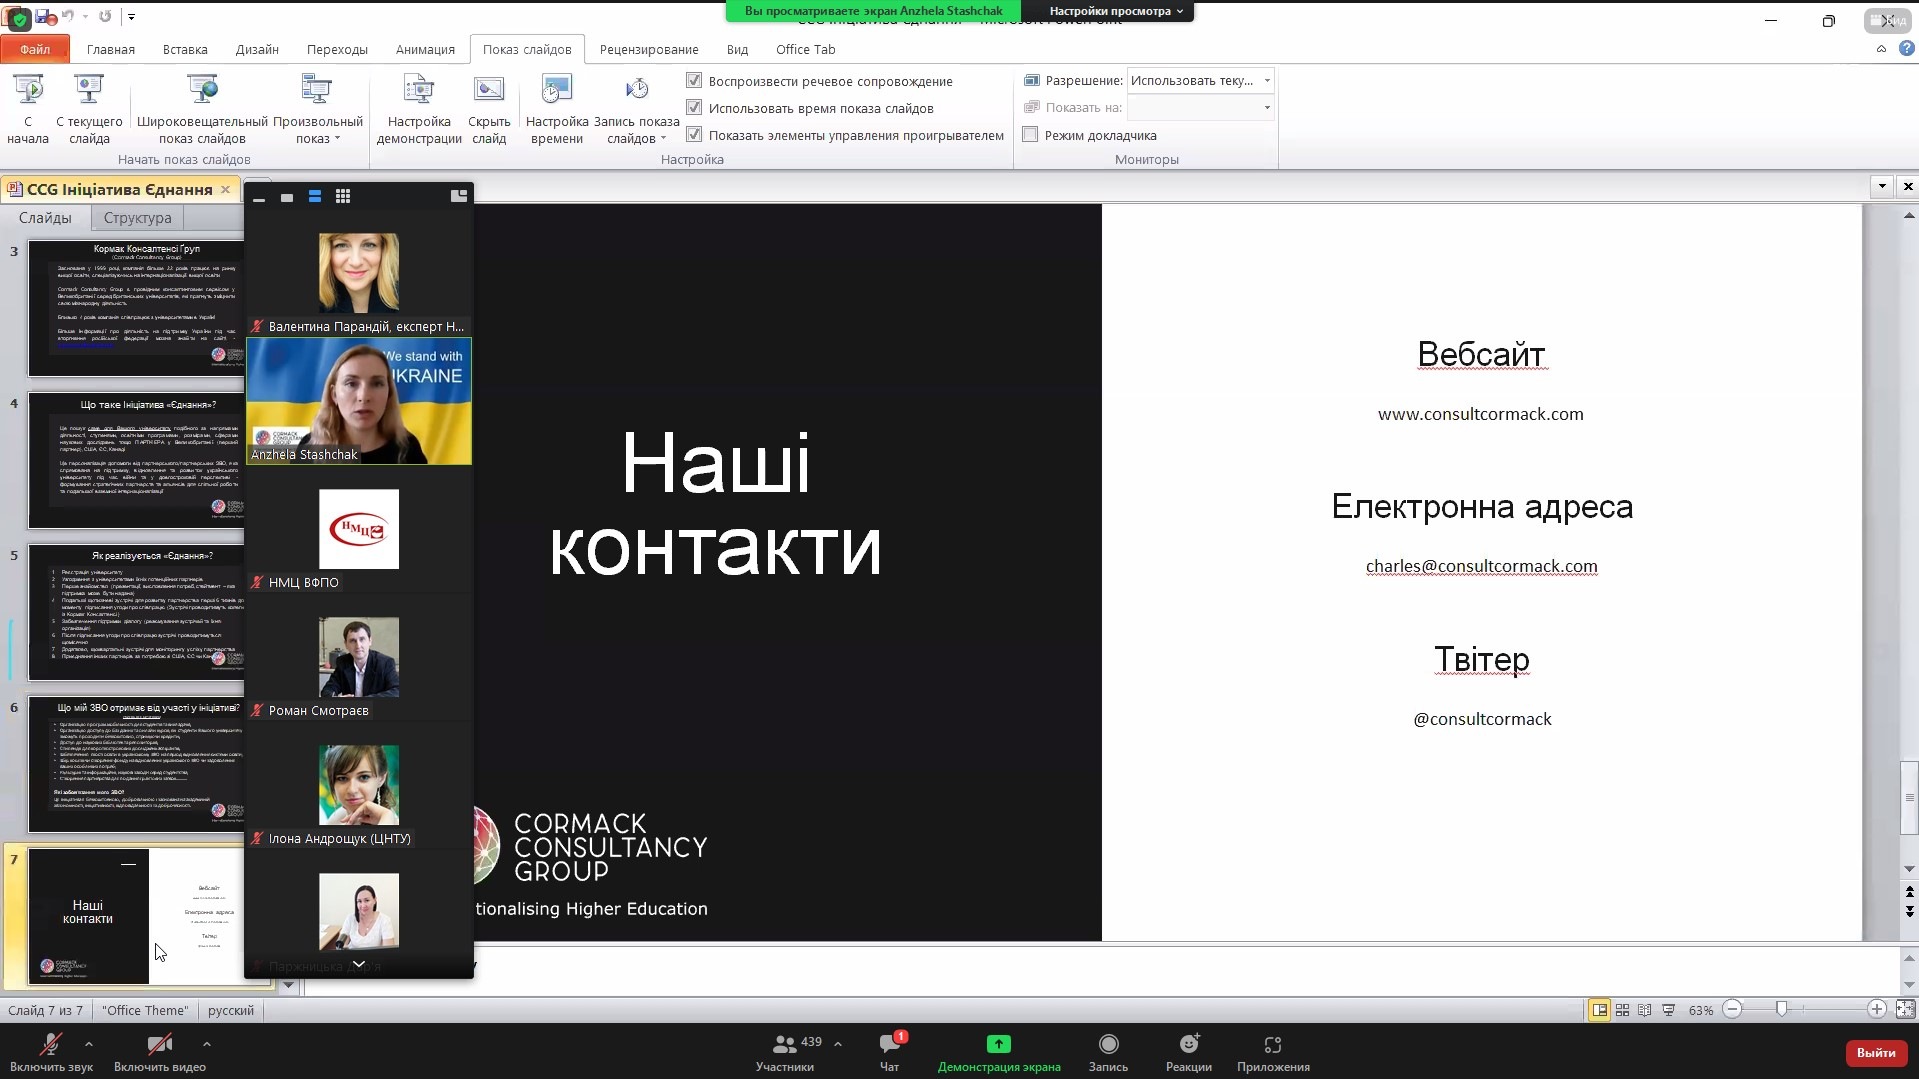Enable Режим докладчика checkbox
This screenshot has width=1919, height=1079.
[1030, 135]
